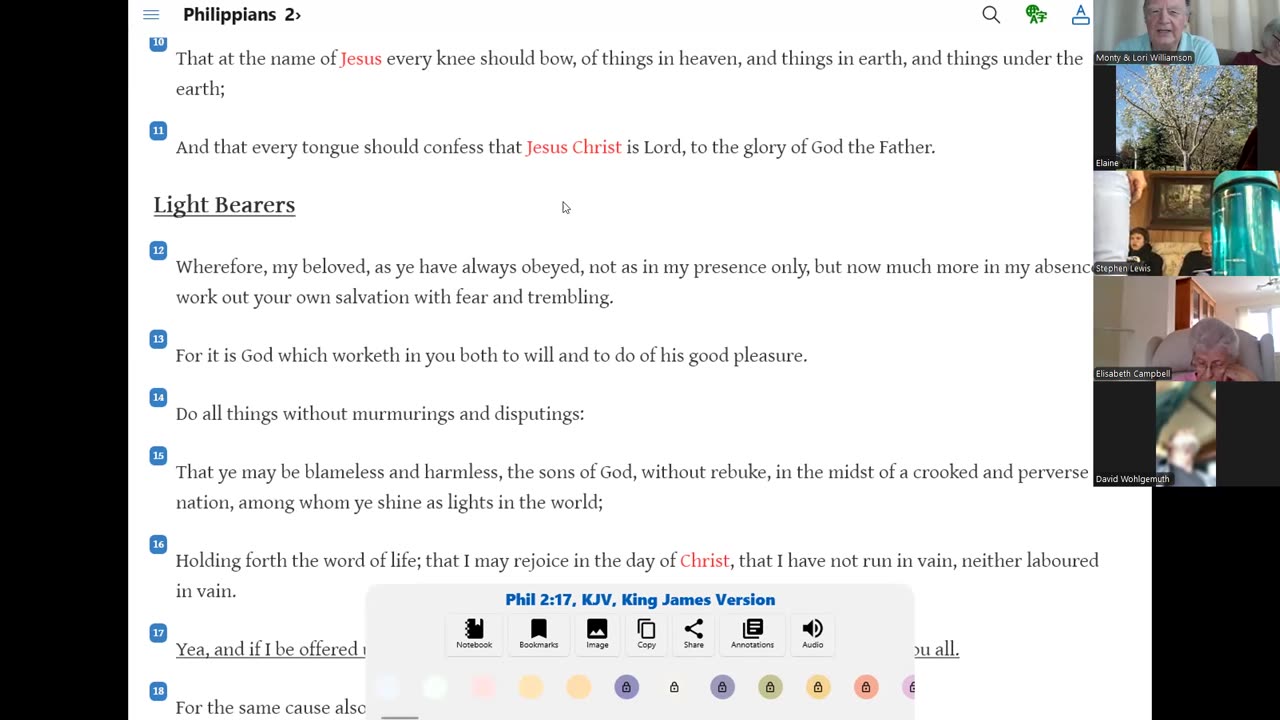Screen dimensions: 1280x720
Task: Open the blue font formatting icon
Action: coord(1081,15)
